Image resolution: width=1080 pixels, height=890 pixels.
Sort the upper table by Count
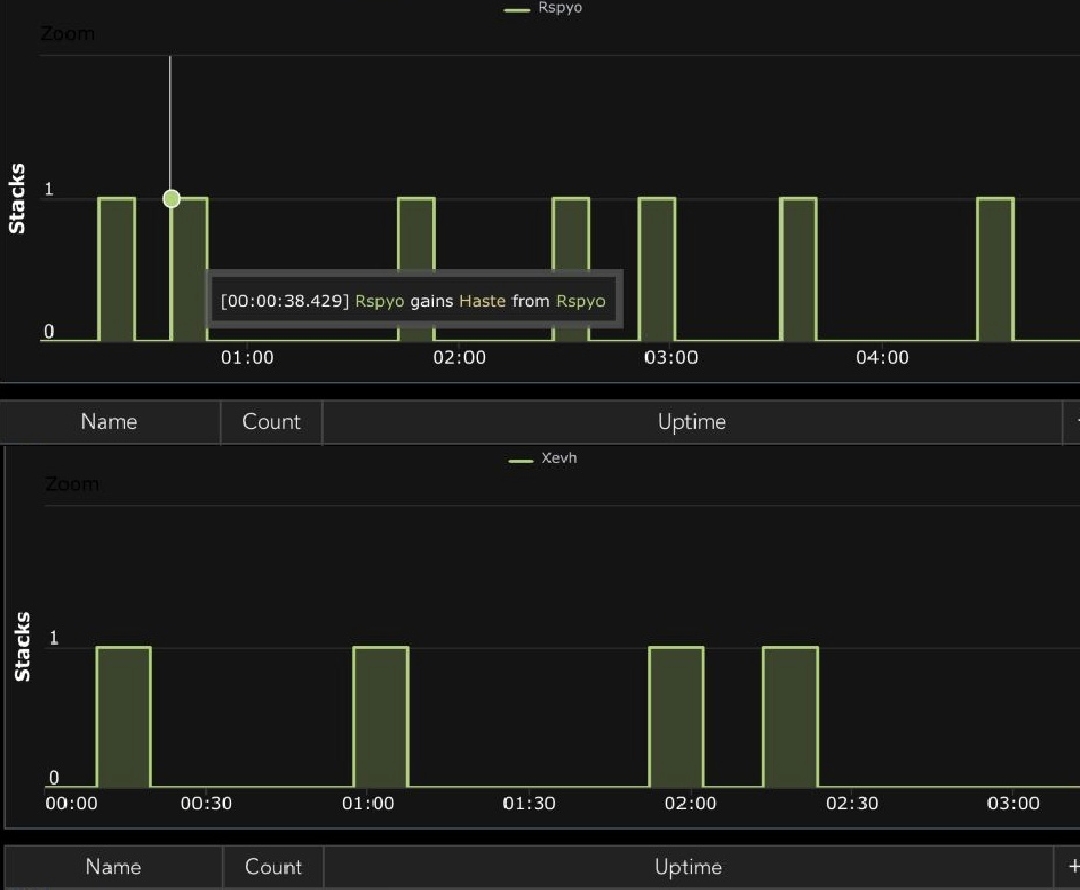tap(271, 422)
